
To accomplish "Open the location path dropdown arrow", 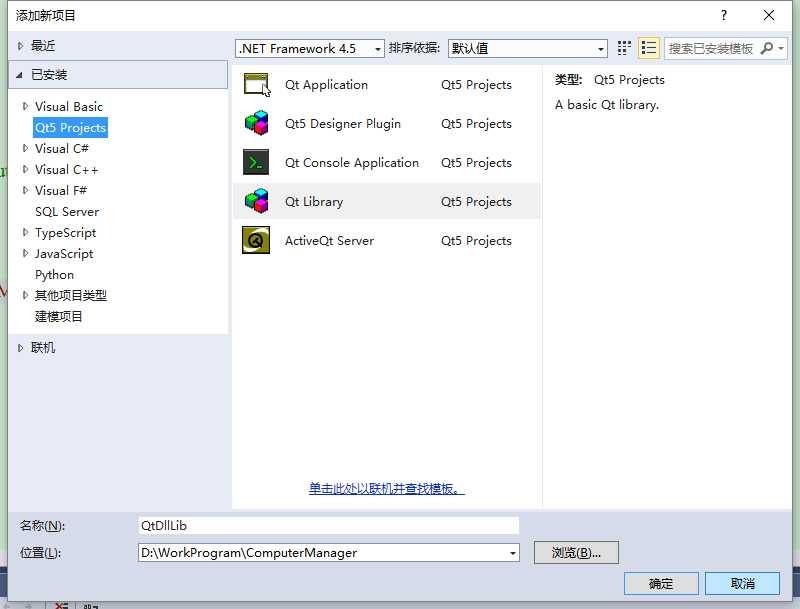I will click(512, 553).
